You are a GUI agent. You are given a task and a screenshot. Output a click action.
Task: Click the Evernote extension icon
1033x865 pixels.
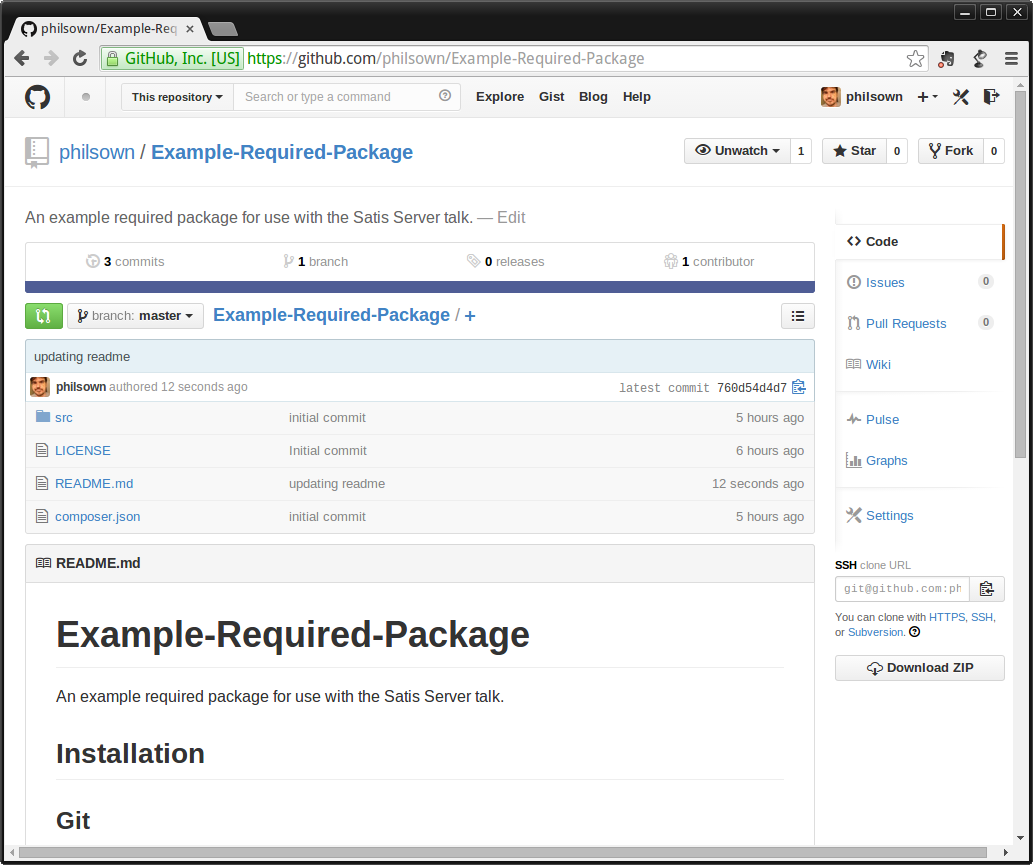[947, 59]
